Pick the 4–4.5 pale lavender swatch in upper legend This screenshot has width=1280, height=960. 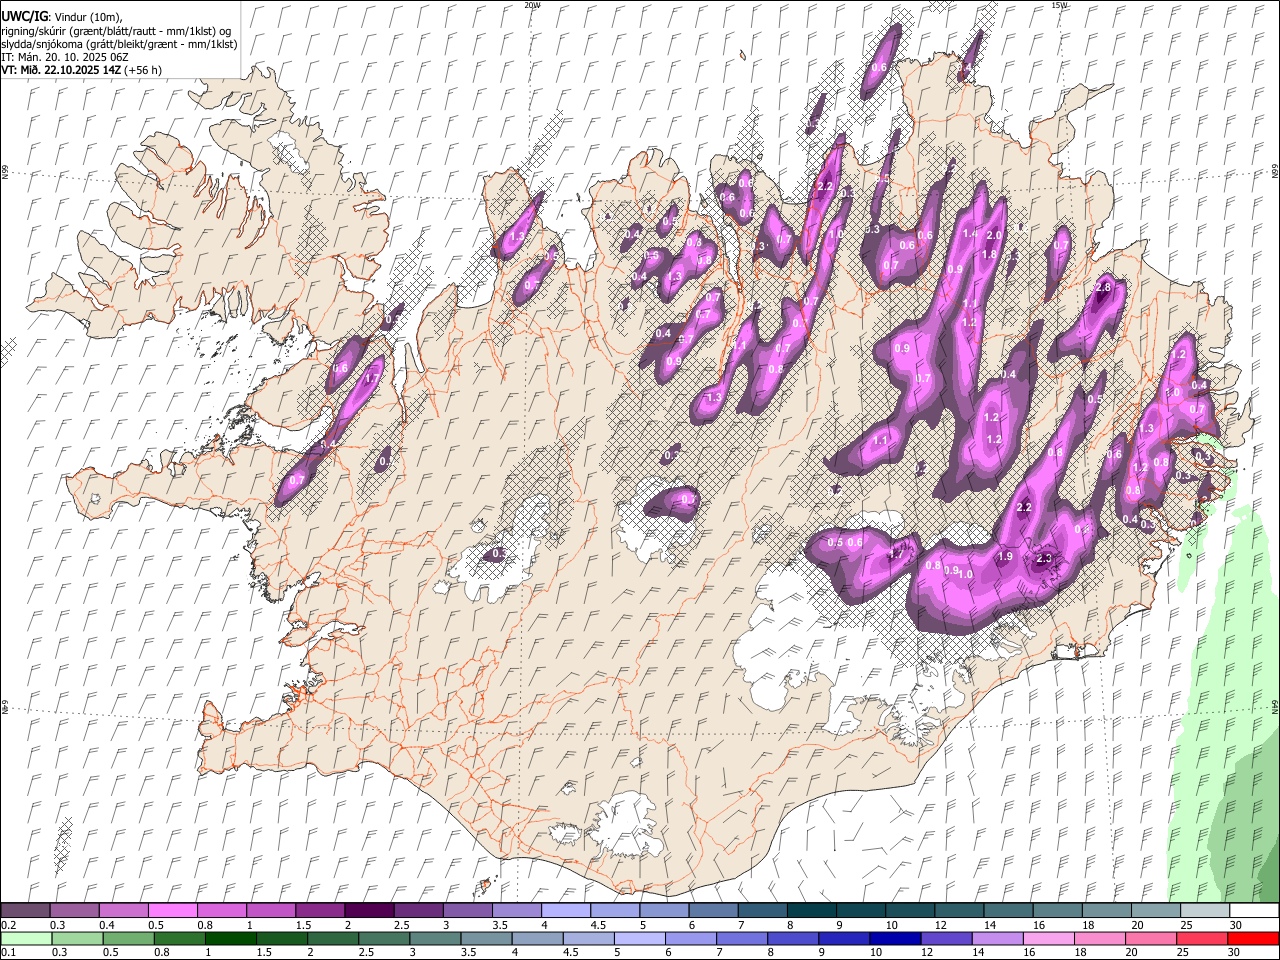(565, 911)
